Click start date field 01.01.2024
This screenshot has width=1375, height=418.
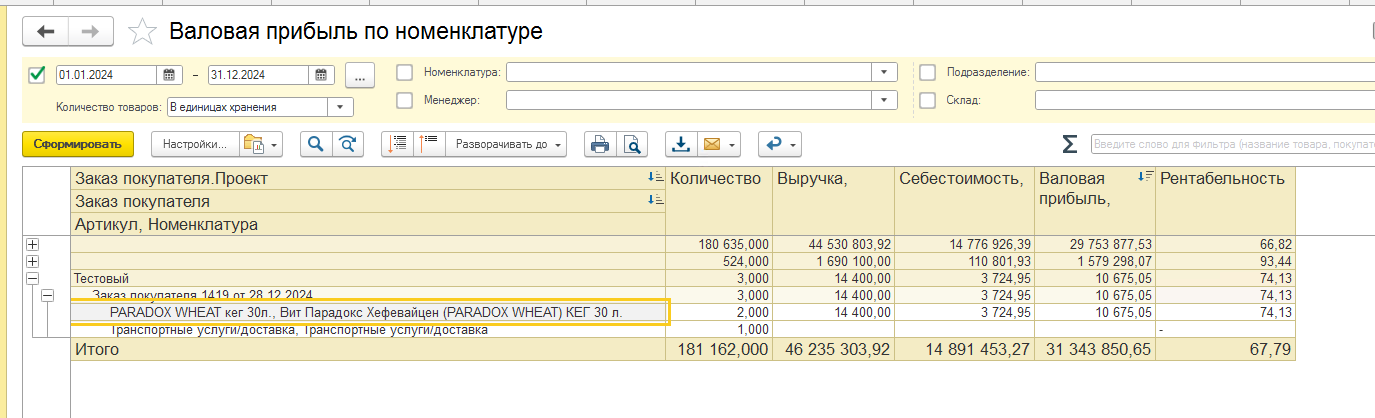(108, 75)
